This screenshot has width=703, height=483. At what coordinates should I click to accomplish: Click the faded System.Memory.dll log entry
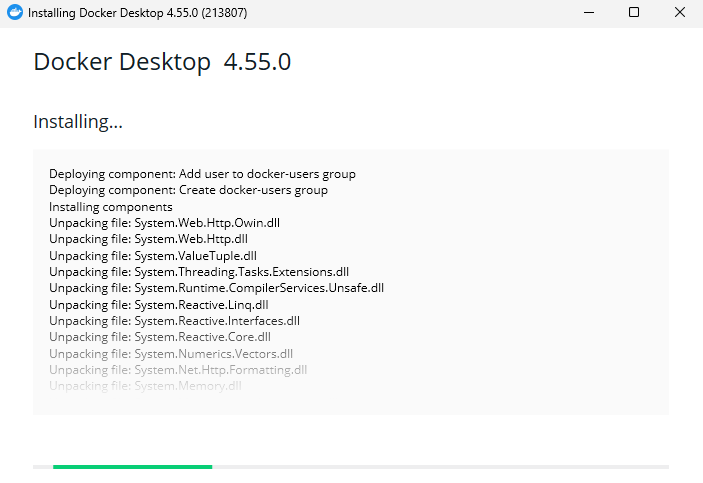pyautogui.click(x=145, y=386)
